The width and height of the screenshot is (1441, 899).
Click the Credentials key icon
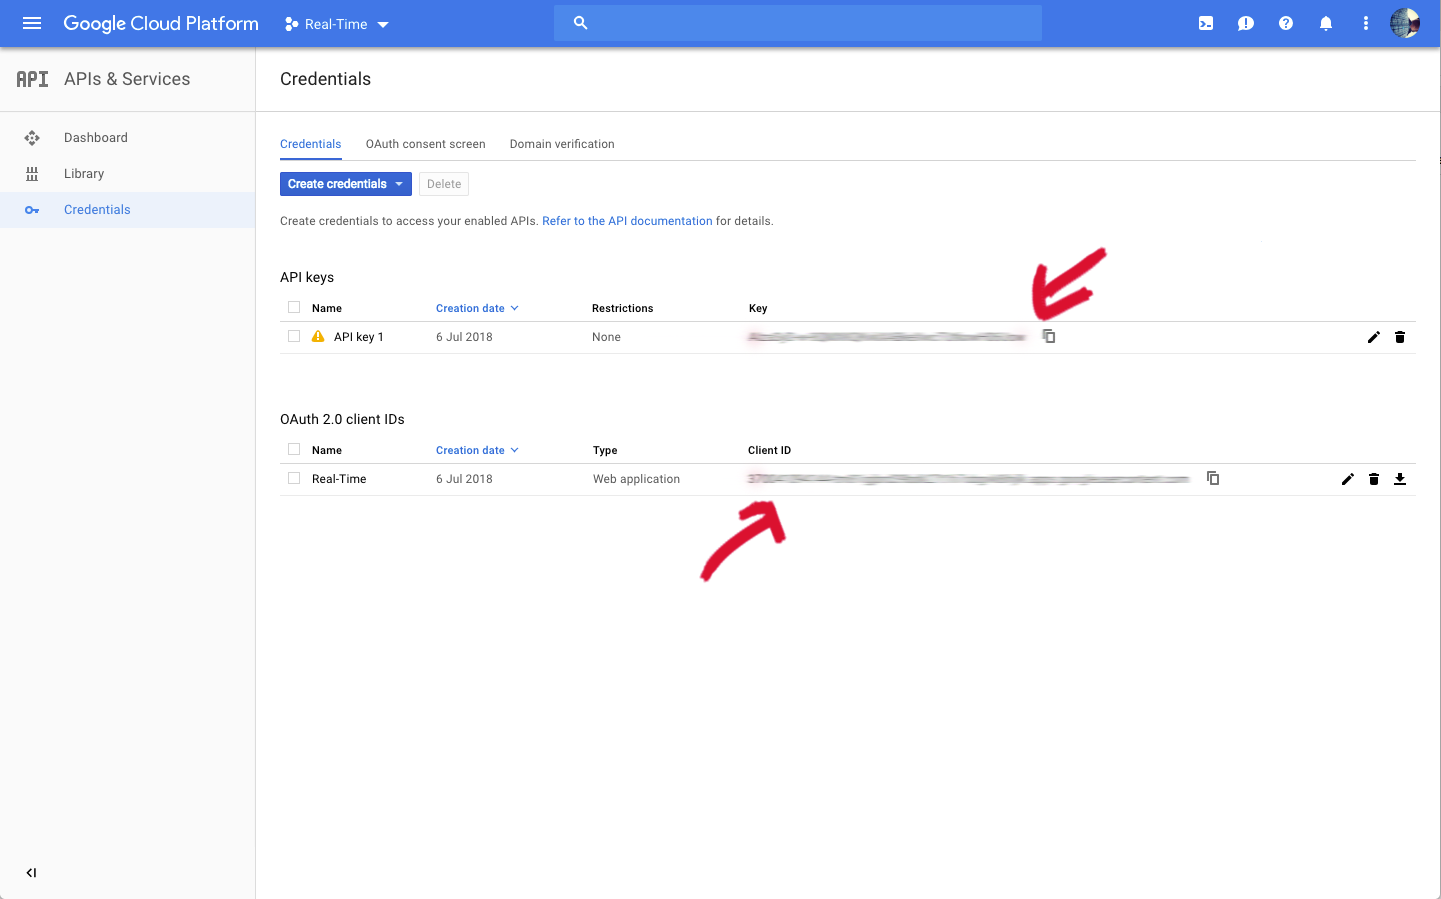click(x=32, y=210)
